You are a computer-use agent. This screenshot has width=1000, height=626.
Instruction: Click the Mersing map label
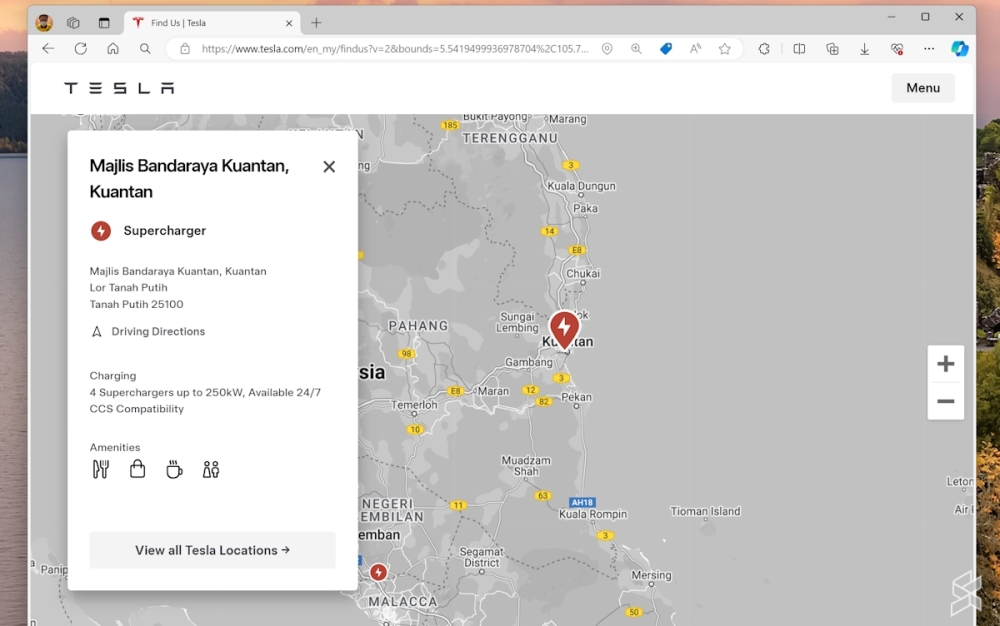pyautogui.click(x=651, y=575)
